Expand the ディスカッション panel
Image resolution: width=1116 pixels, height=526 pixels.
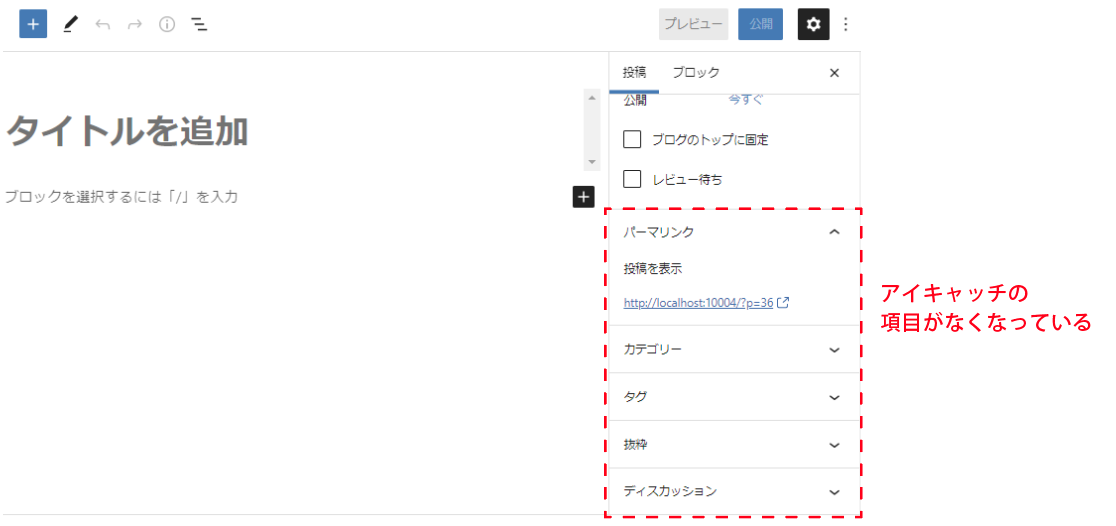[733, 491]
